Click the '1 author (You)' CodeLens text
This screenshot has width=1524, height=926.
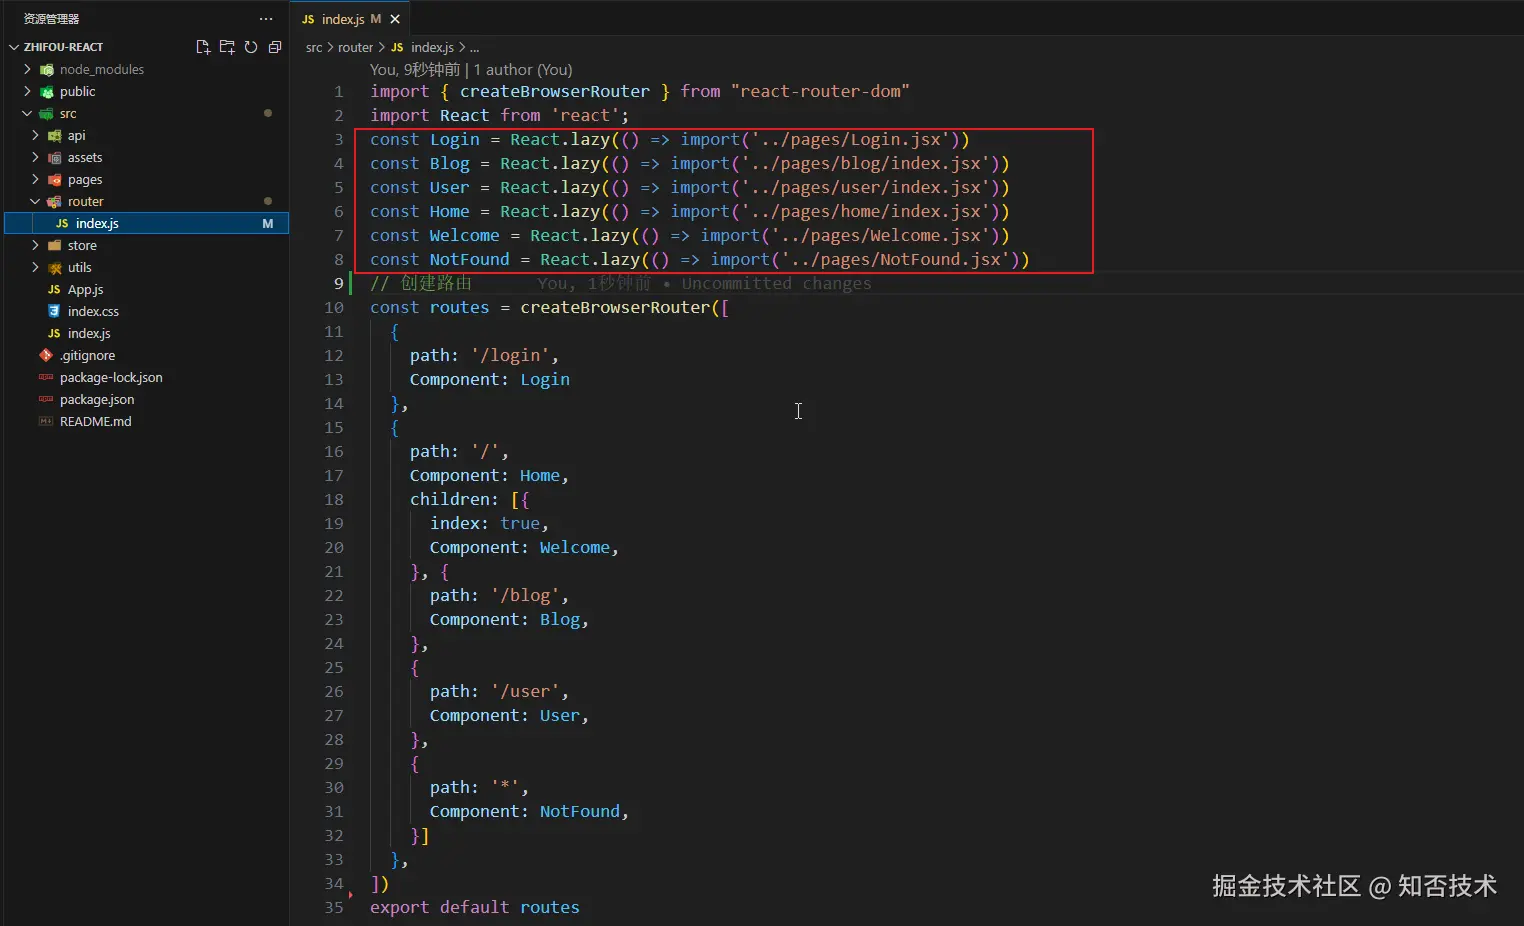pos(523,69)
